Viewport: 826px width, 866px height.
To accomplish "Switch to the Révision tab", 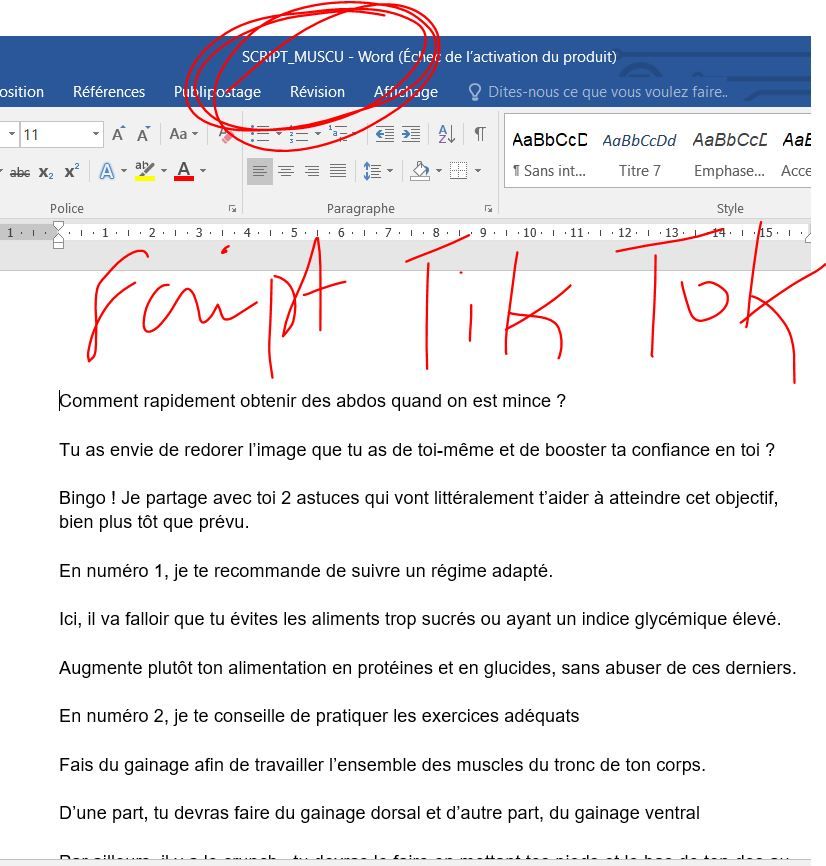I will coord(317,92).
